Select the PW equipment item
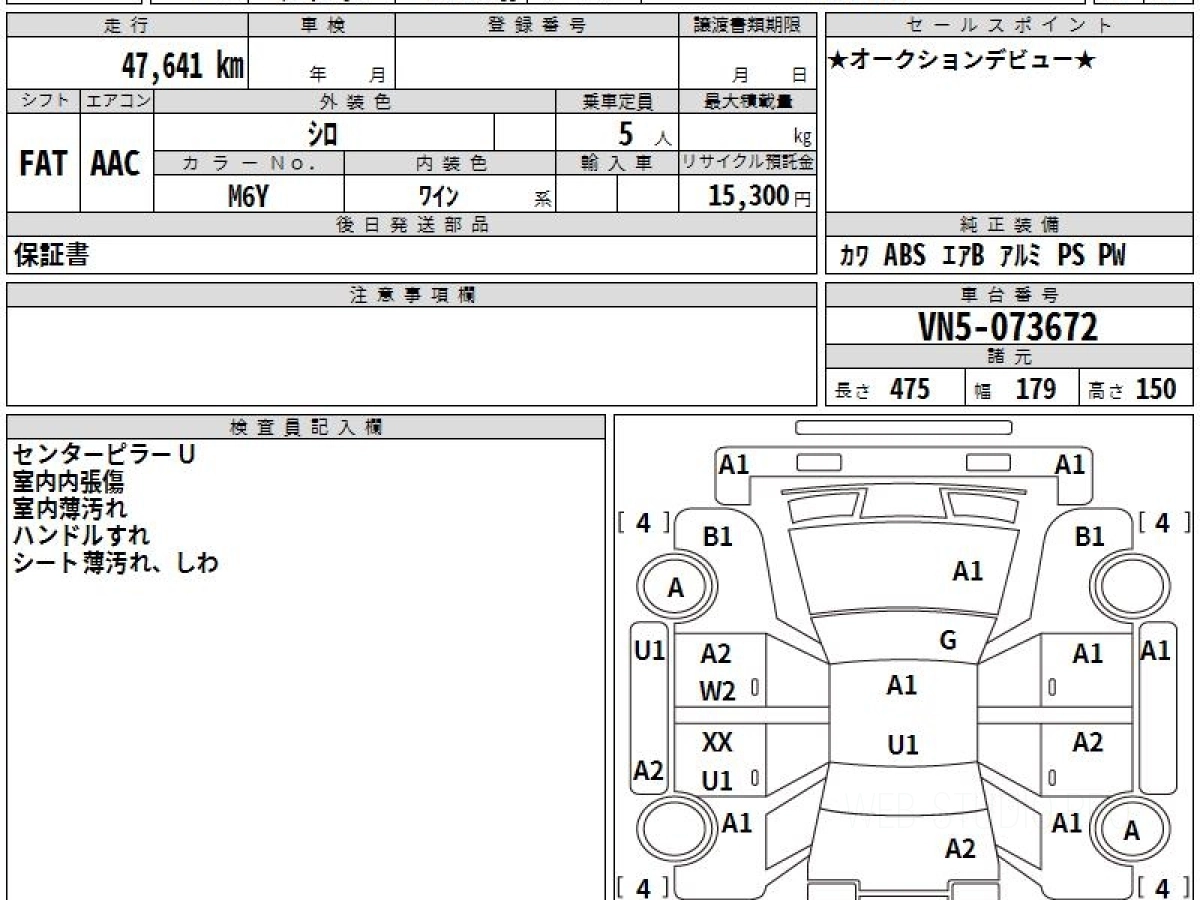Screen dimensions: 1200x900 (x=1112, y=256)
